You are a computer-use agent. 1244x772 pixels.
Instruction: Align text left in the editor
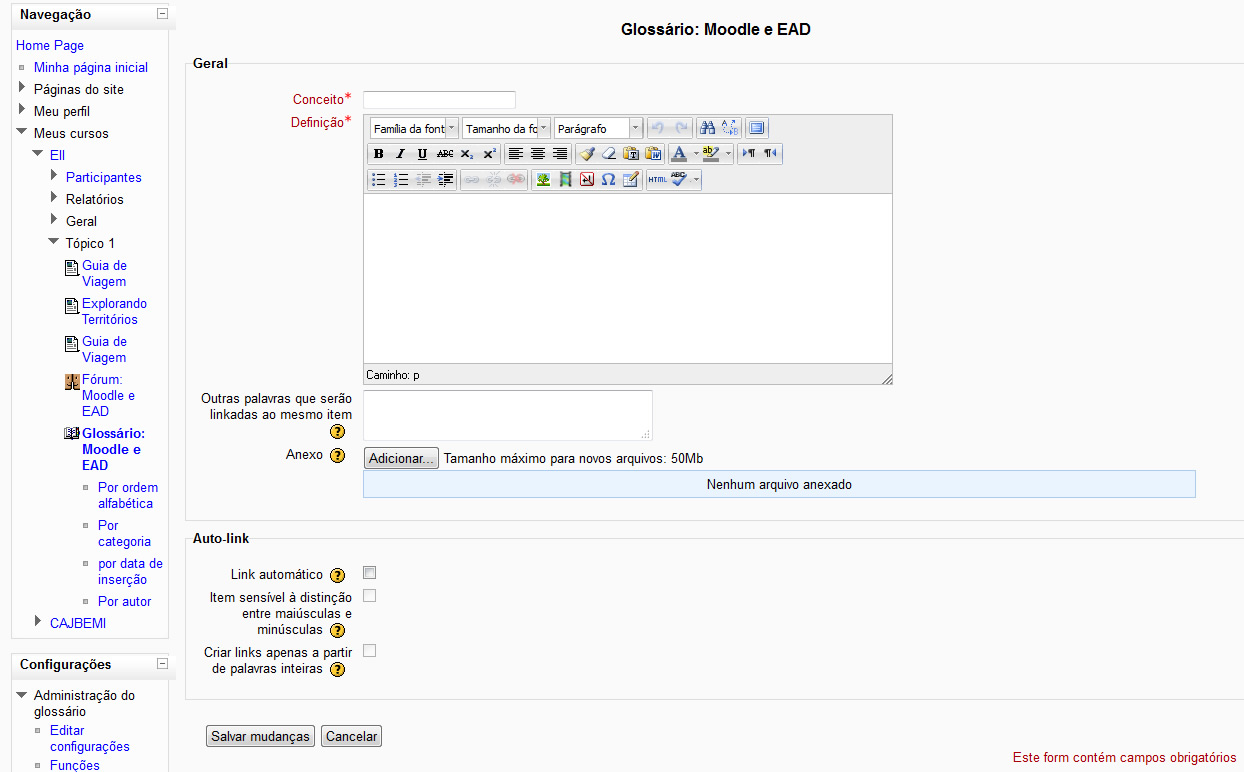pyautogui.click(x=516, y=154)
